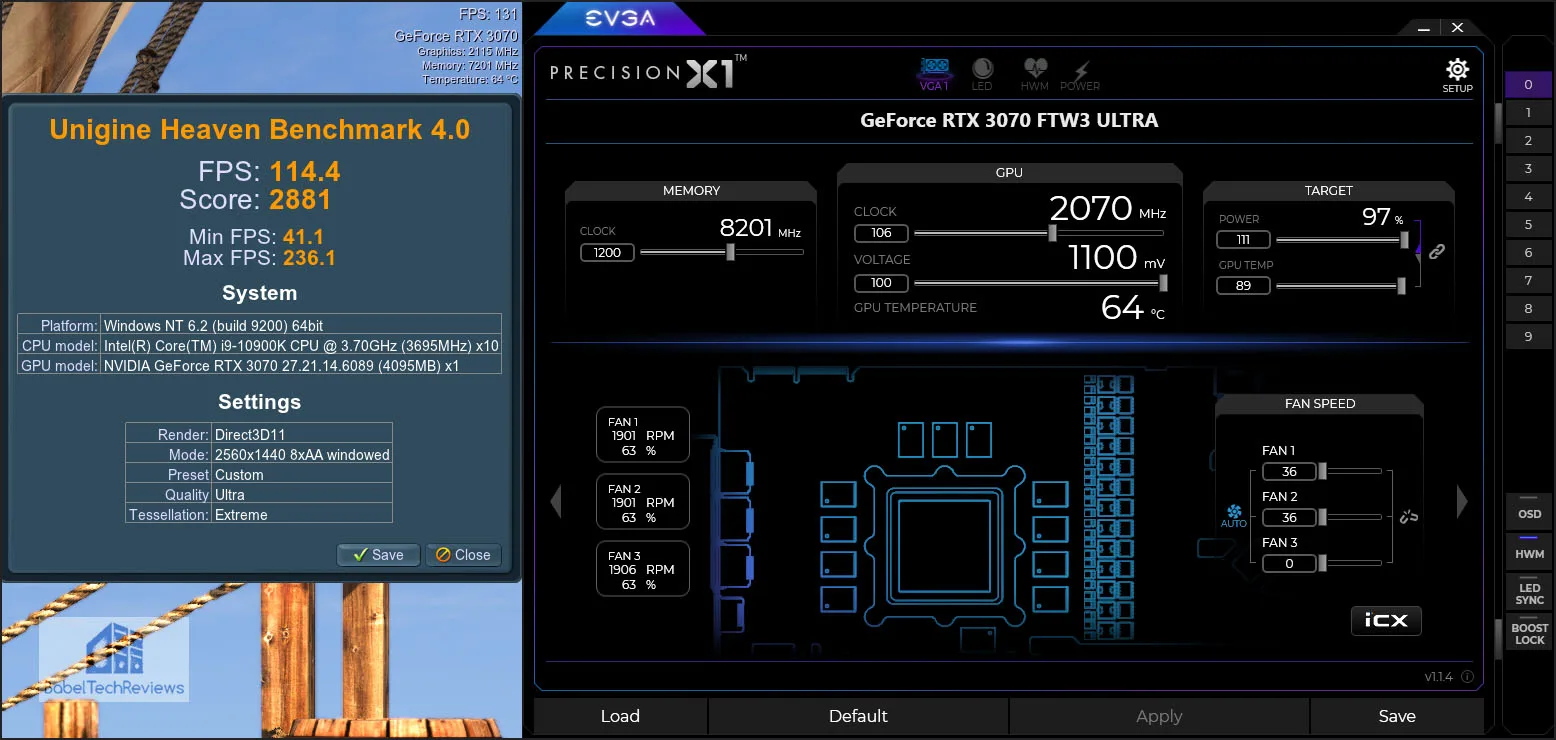Click Save in Precision X1

click(1396, 716)
